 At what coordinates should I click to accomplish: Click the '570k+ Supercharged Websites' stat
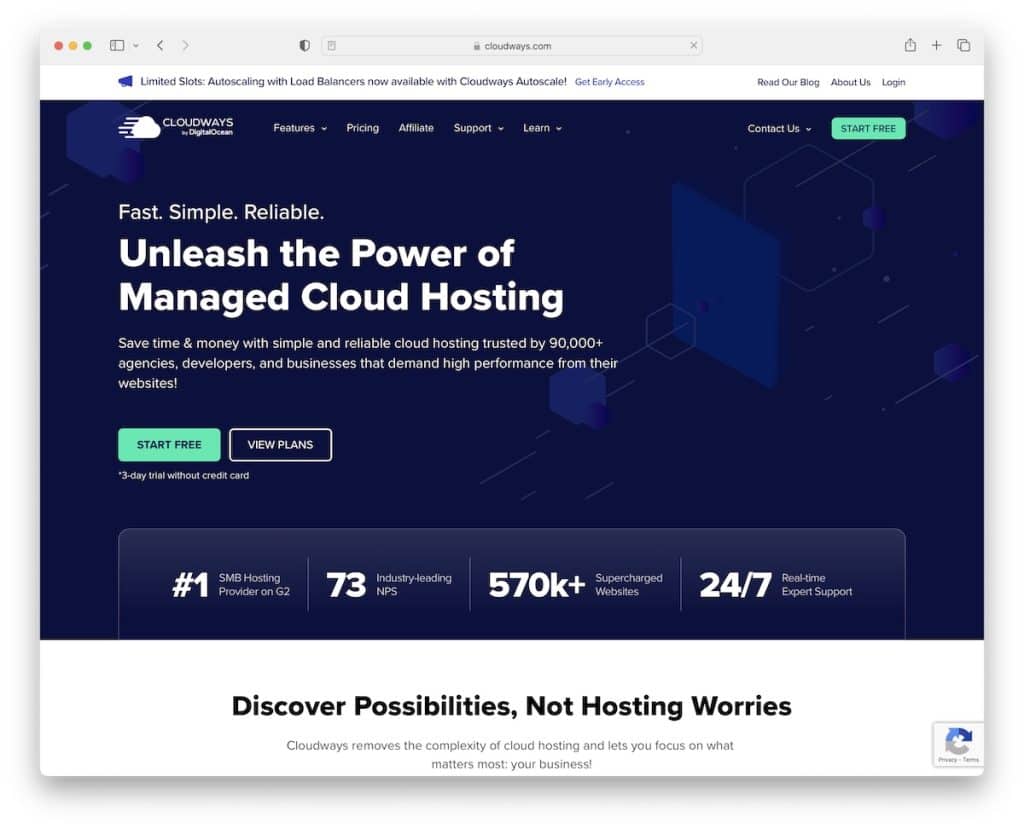click(575, 585)
